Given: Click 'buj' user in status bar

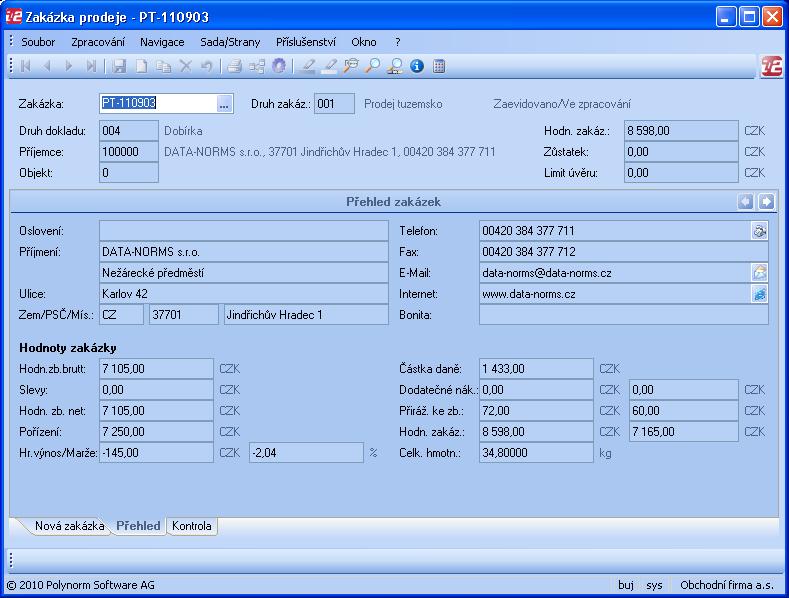Looking at the screenshot, I should [x=625, y=585].
